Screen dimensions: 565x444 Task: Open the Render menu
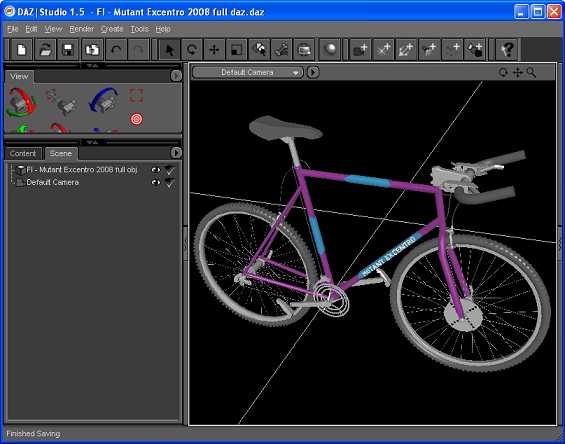click(x=81, y=29)
